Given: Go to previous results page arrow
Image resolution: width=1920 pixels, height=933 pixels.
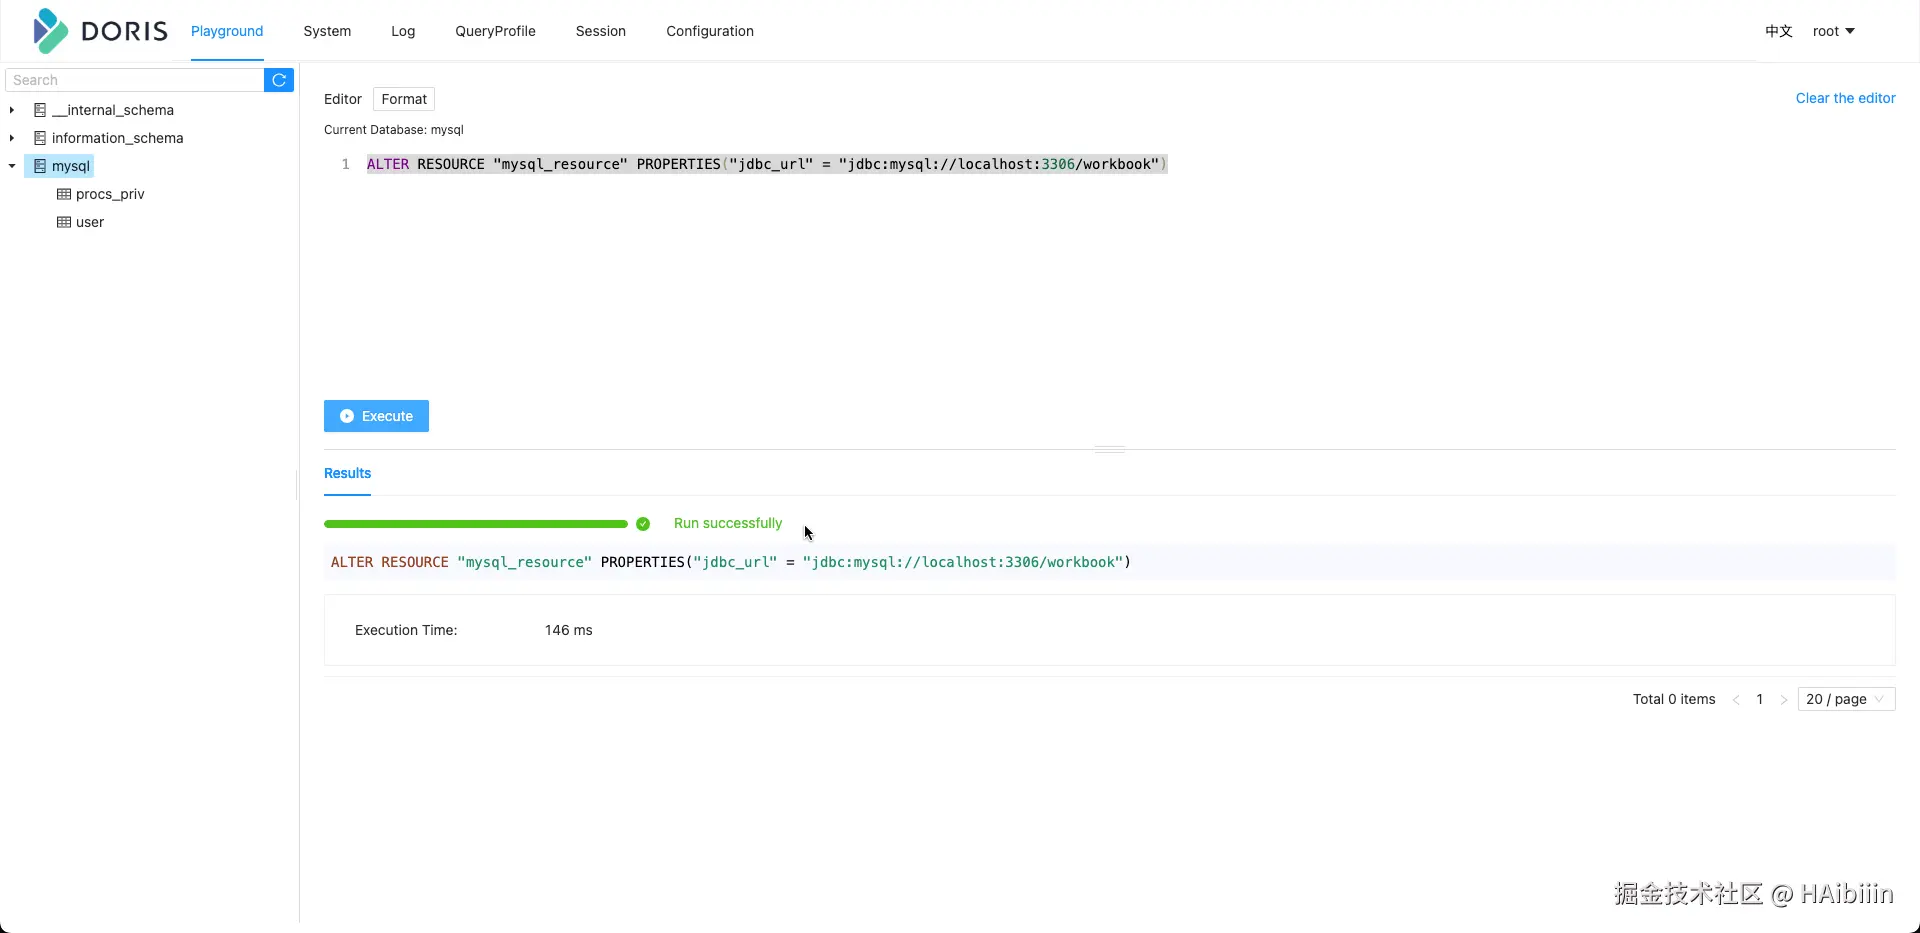Looking at the screenshot, I should point(1736,700).
